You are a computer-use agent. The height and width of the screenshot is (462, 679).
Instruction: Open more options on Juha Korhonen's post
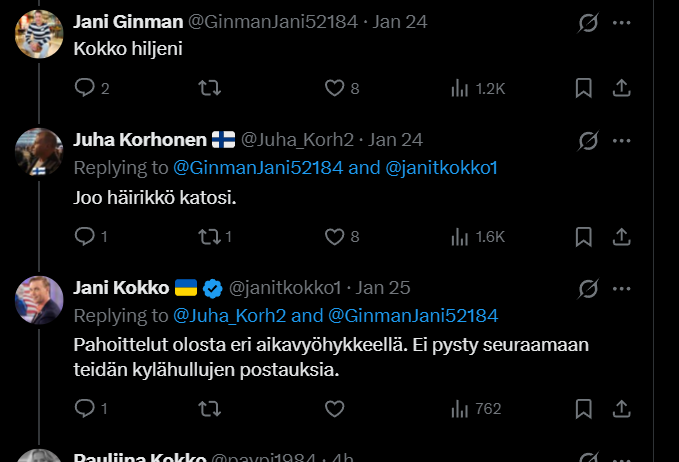pos(621,140)
